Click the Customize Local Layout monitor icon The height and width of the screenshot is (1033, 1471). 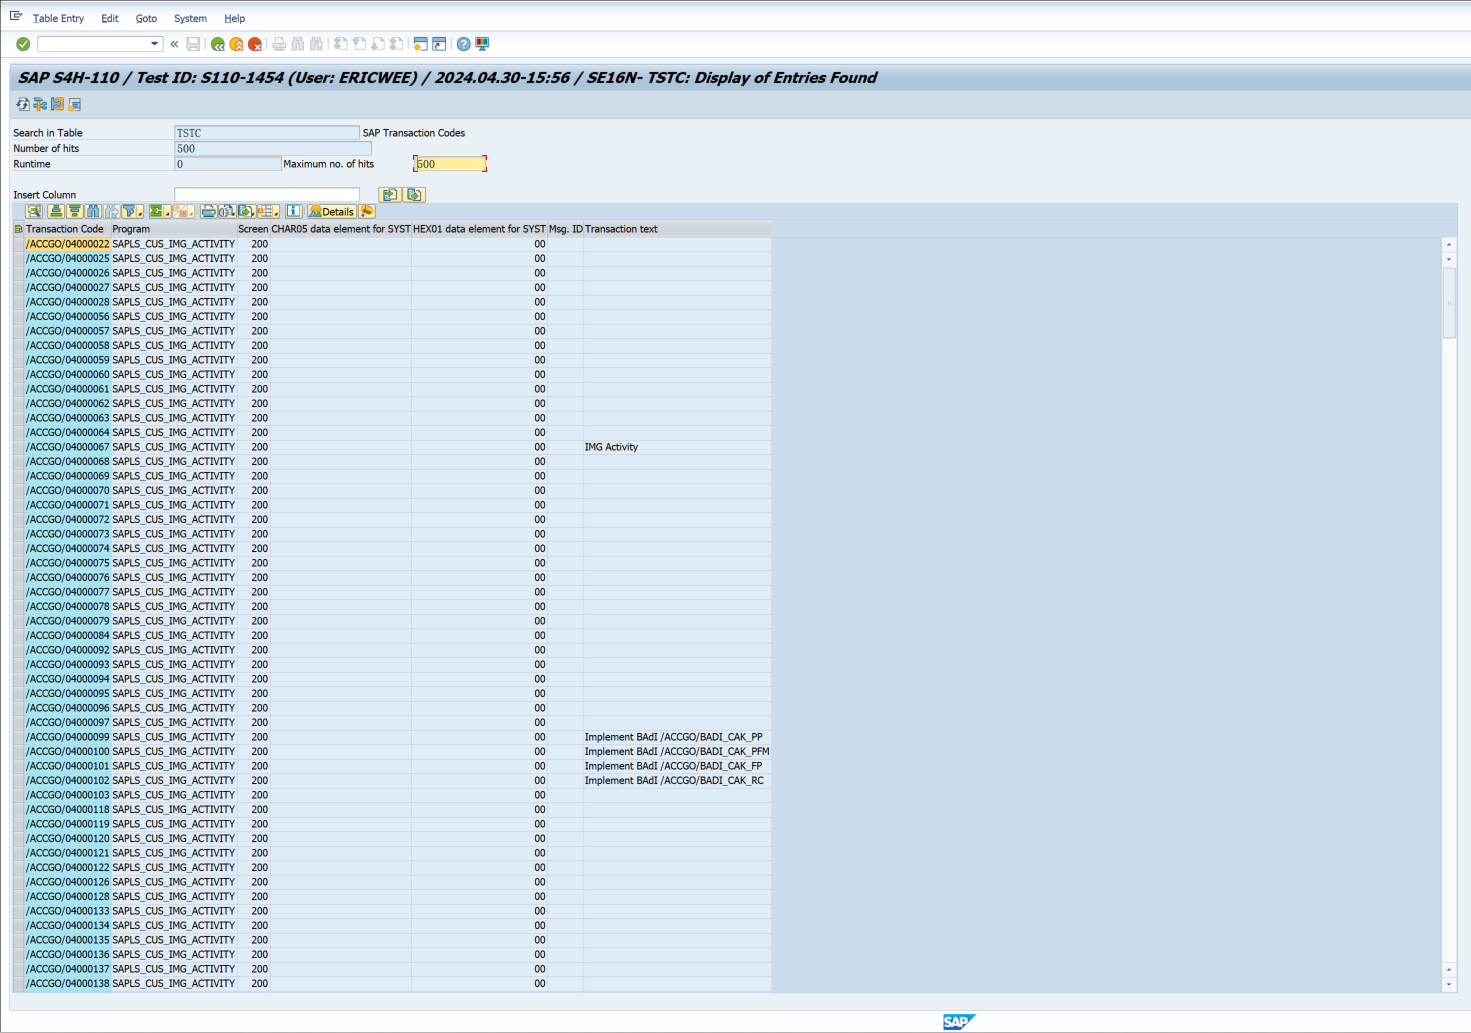(x=483, y=44)
